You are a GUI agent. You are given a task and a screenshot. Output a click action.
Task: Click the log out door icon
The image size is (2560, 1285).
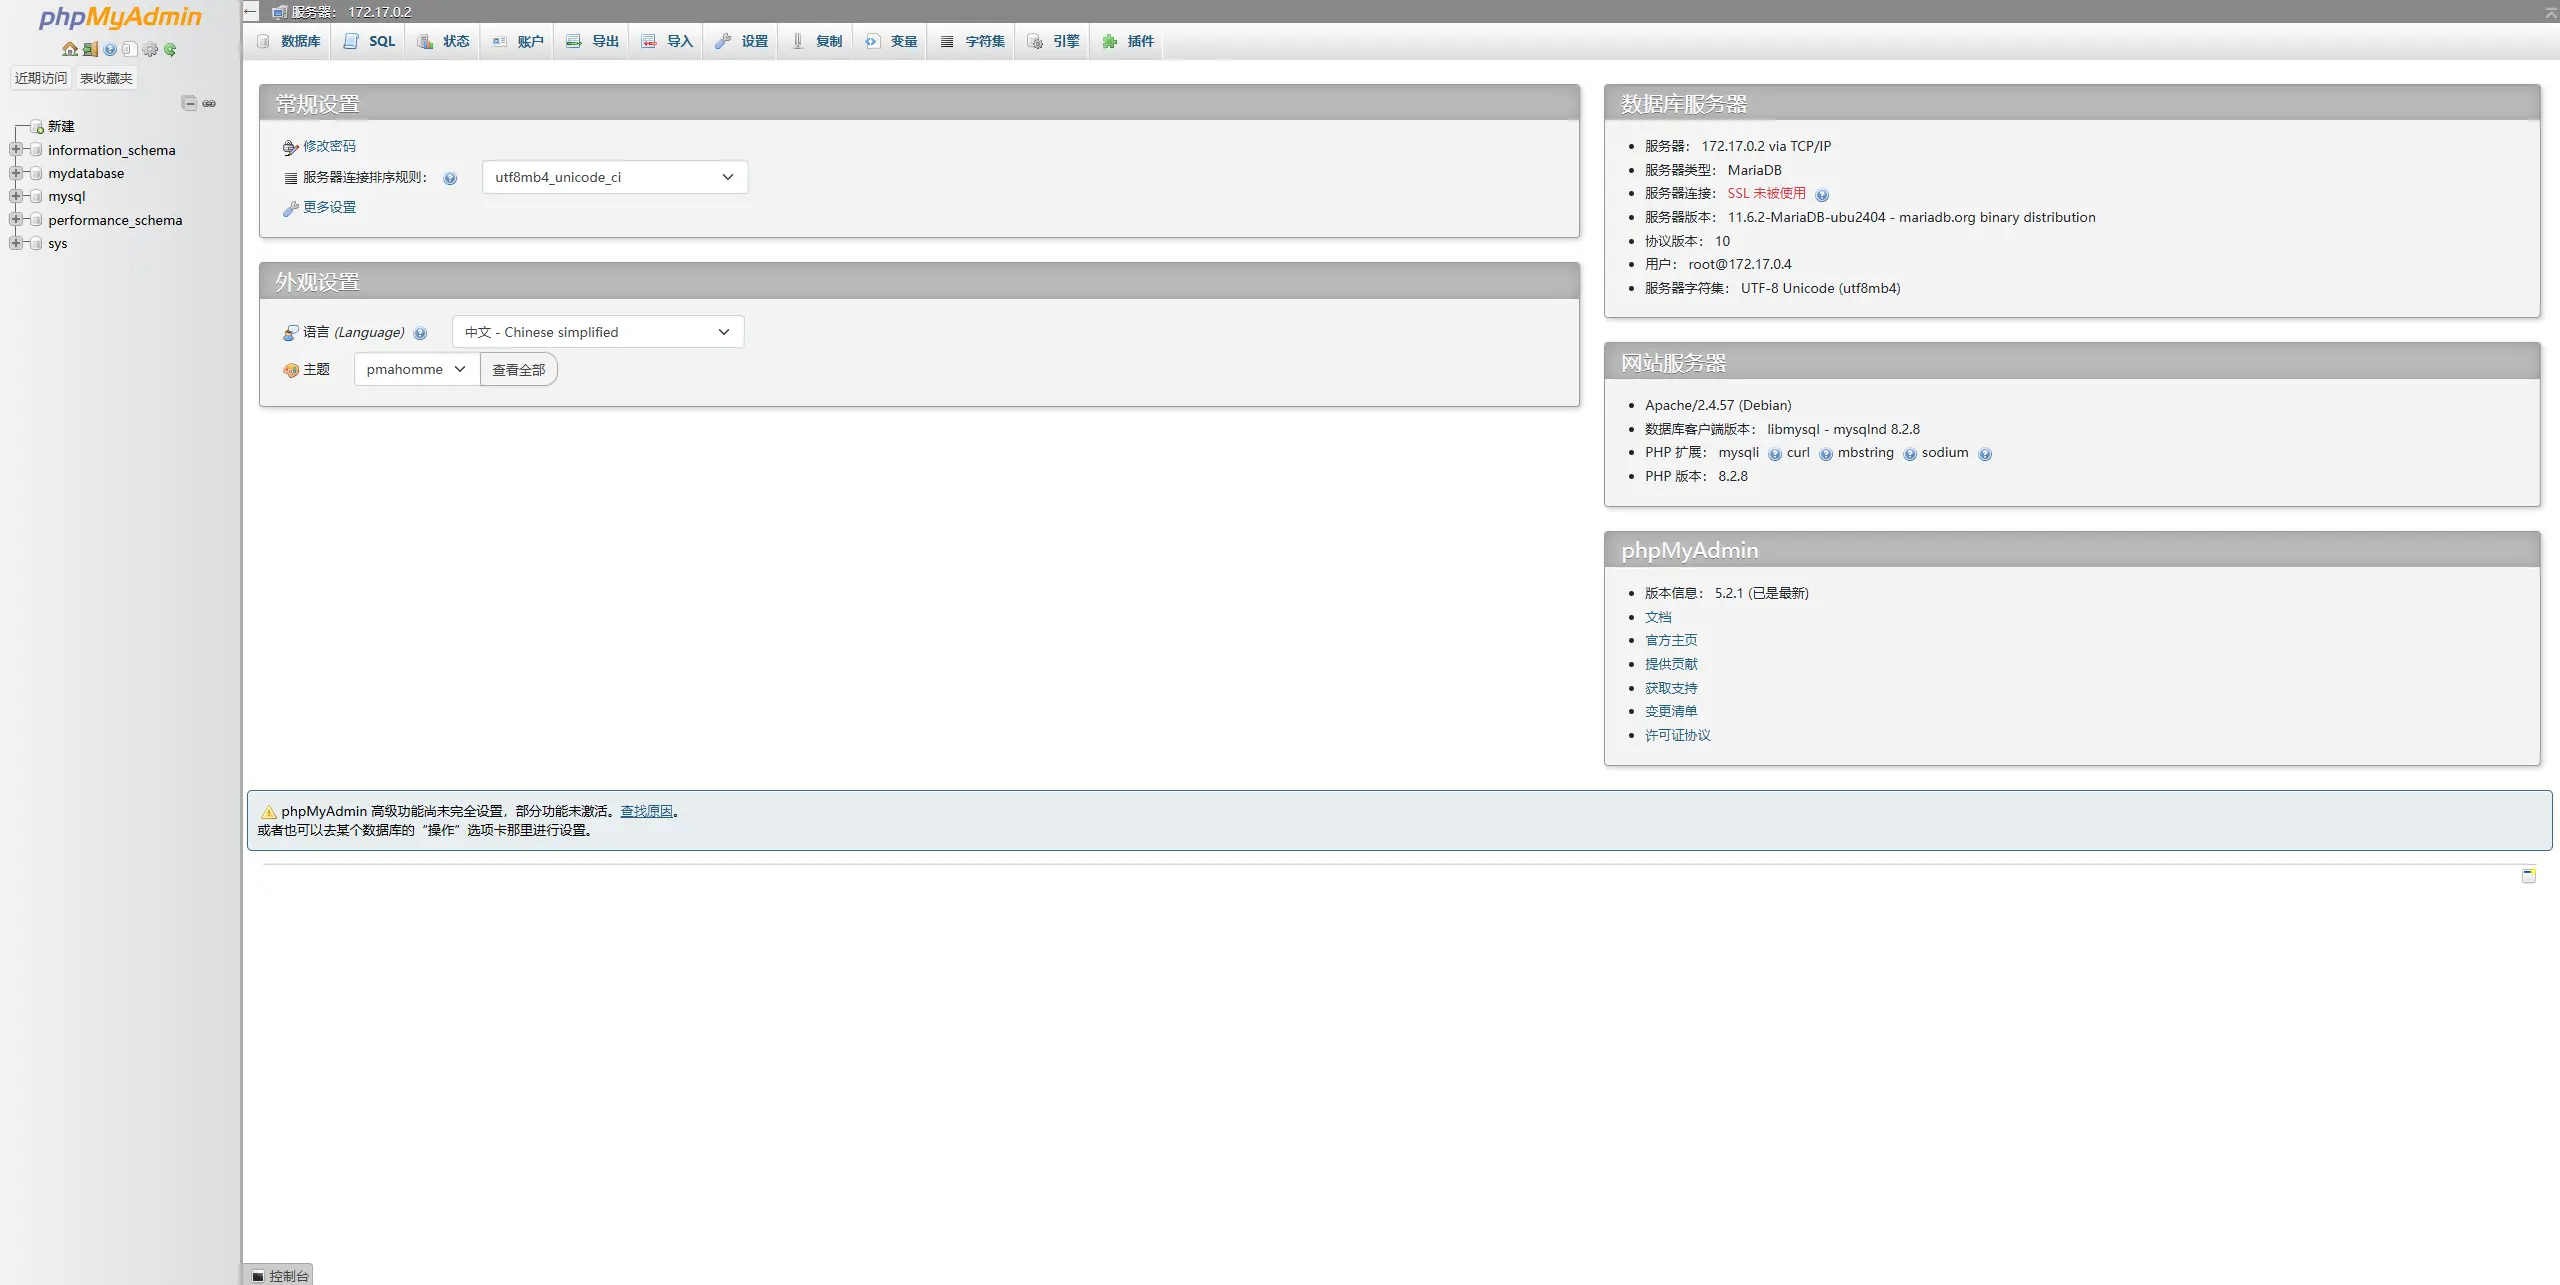[x=90, y=49]
